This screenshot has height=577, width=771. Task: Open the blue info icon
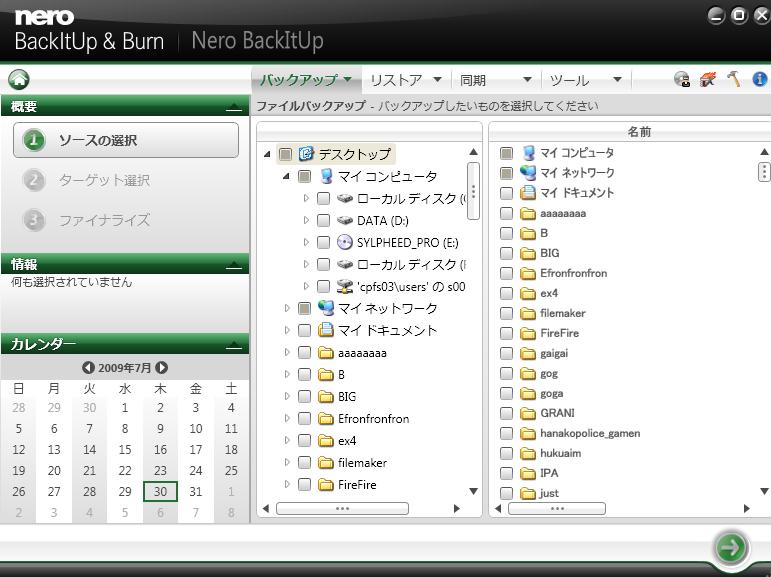(760, 79)
